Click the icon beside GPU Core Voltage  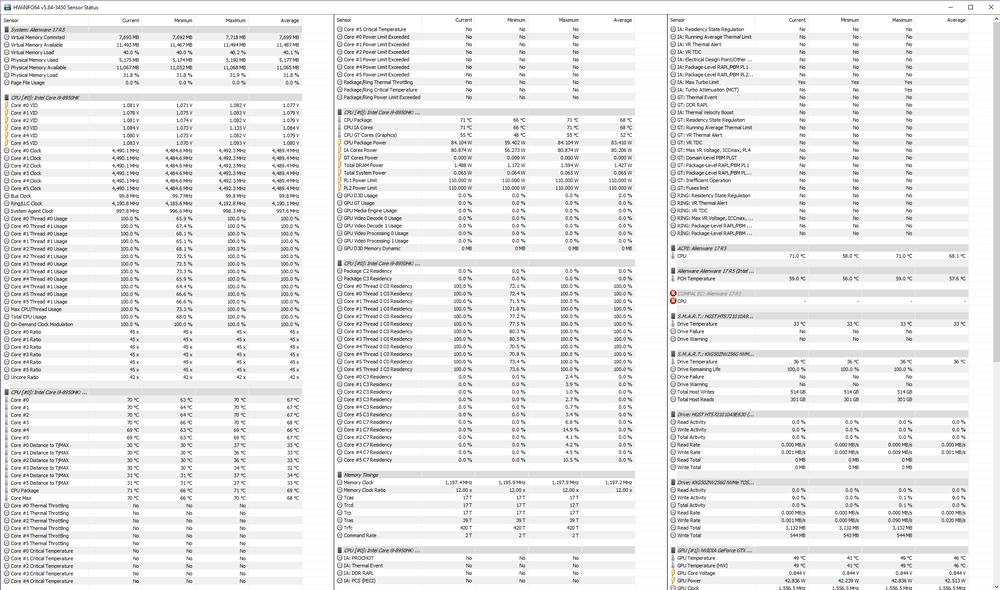[672, 573]
